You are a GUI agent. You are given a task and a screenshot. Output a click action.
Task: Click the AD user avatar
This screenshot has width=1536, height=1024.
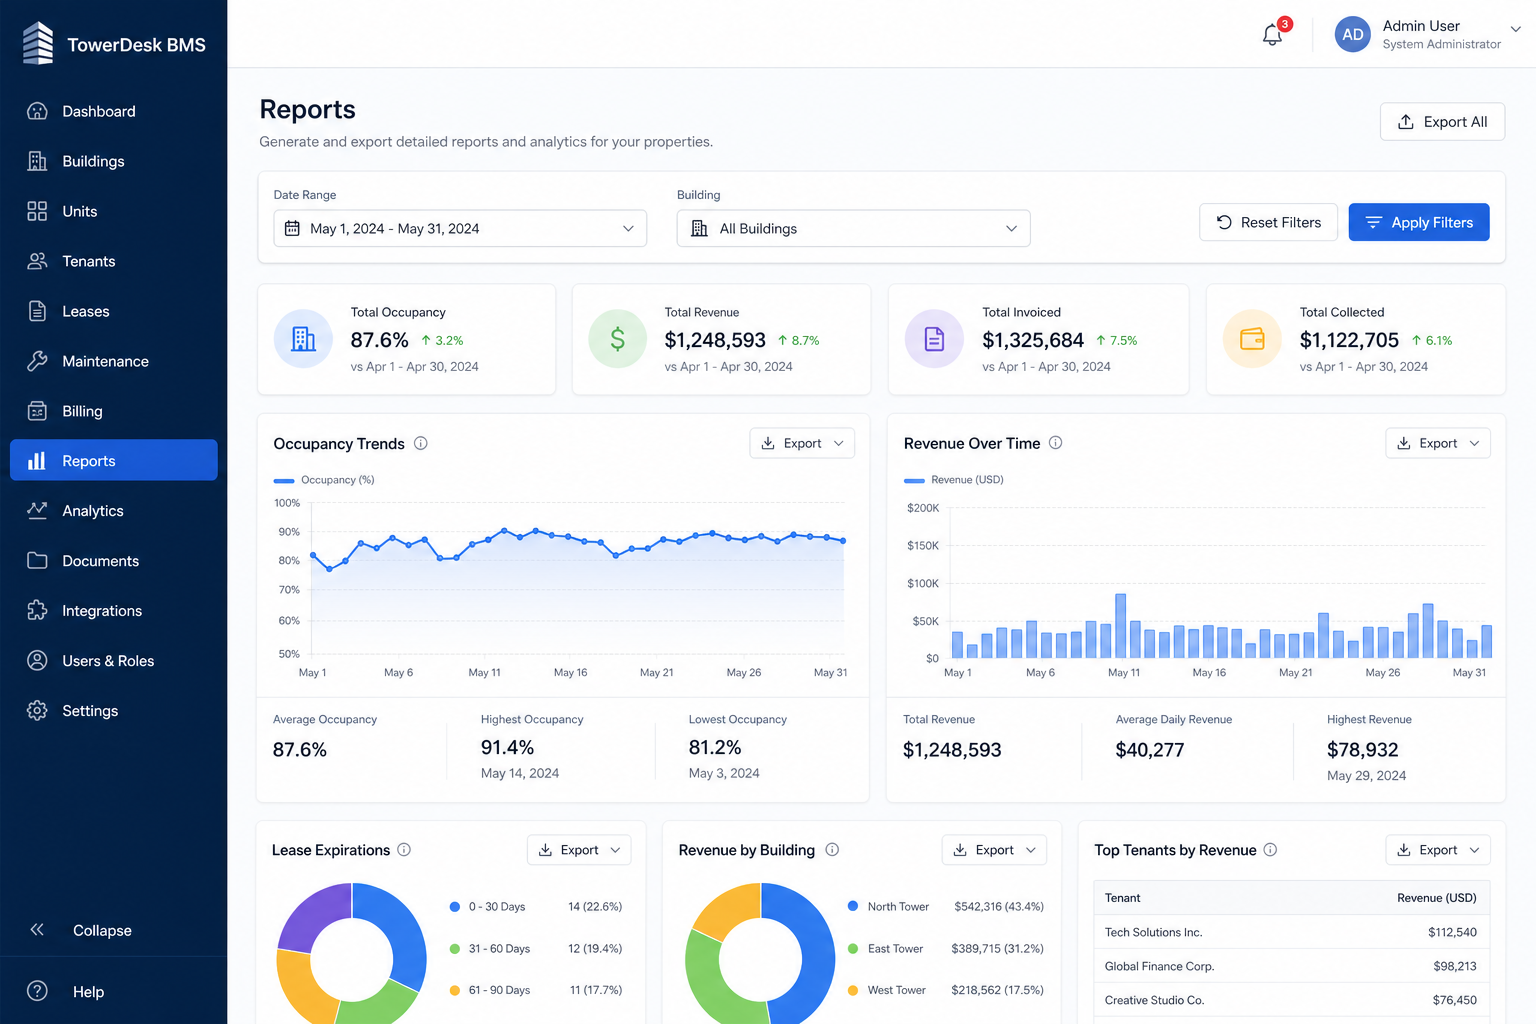coord(1352,34)
